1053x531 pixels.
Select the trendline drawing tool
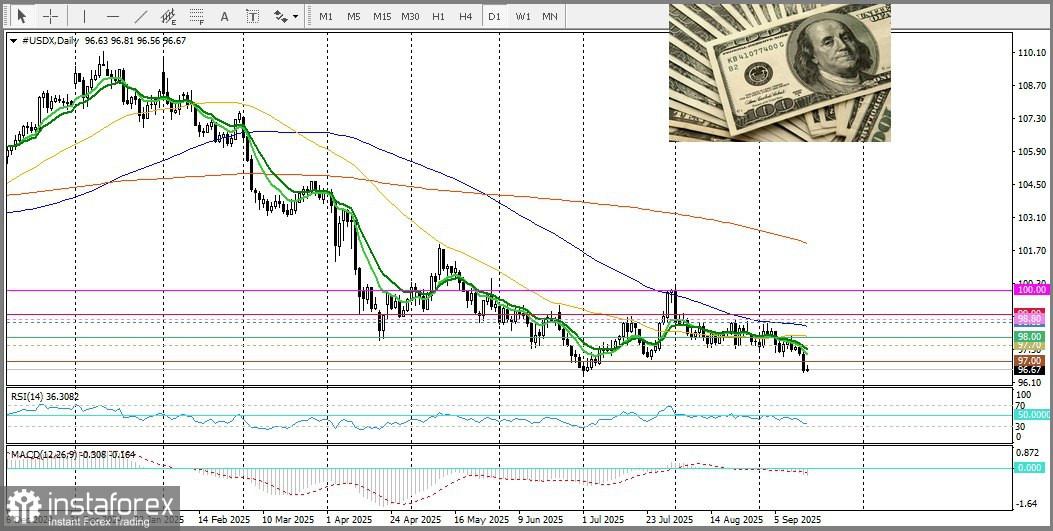click(141, 16)
